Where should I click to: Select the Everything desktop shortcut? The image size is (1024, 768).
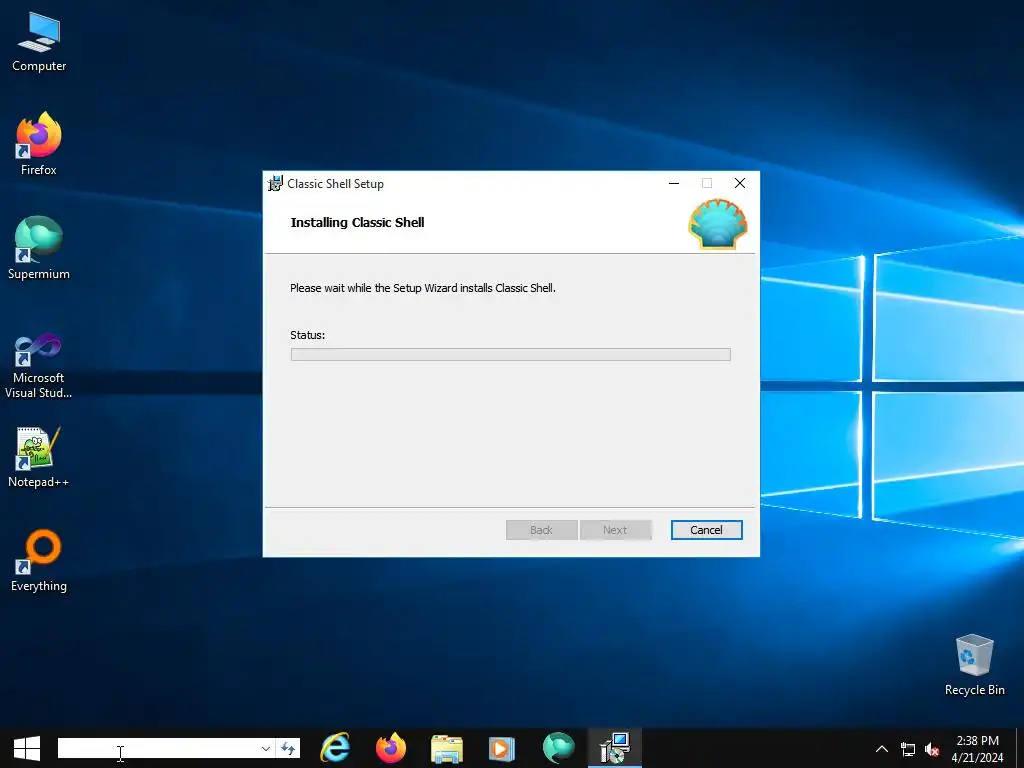[x=39, y=560]
